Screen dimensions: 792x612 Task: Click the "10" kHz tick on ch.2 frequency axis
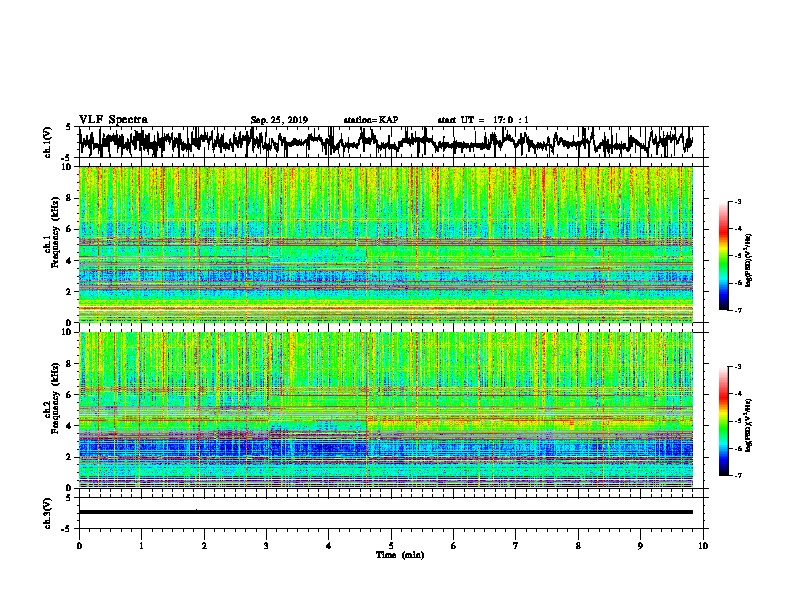[68, 332]
